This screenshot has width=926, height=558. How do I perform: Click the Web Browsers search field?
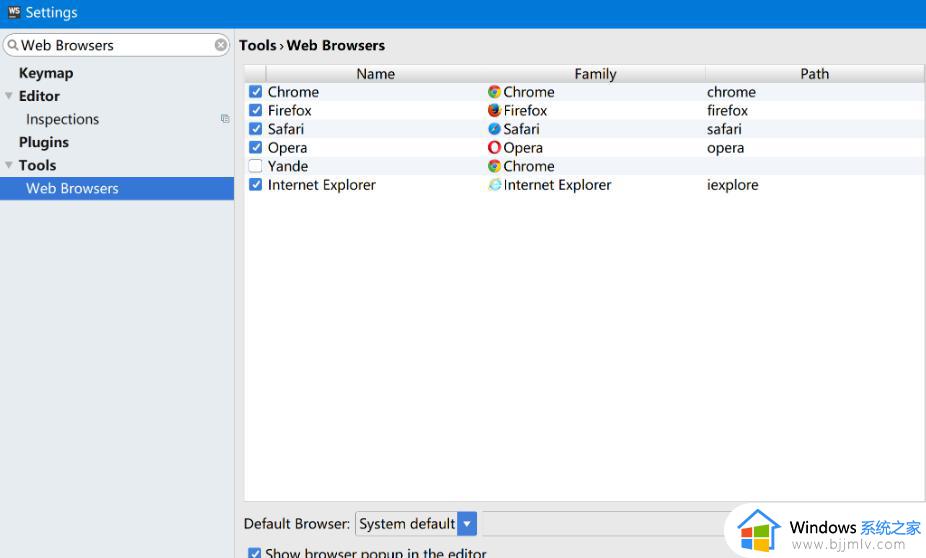click(116, 45)
